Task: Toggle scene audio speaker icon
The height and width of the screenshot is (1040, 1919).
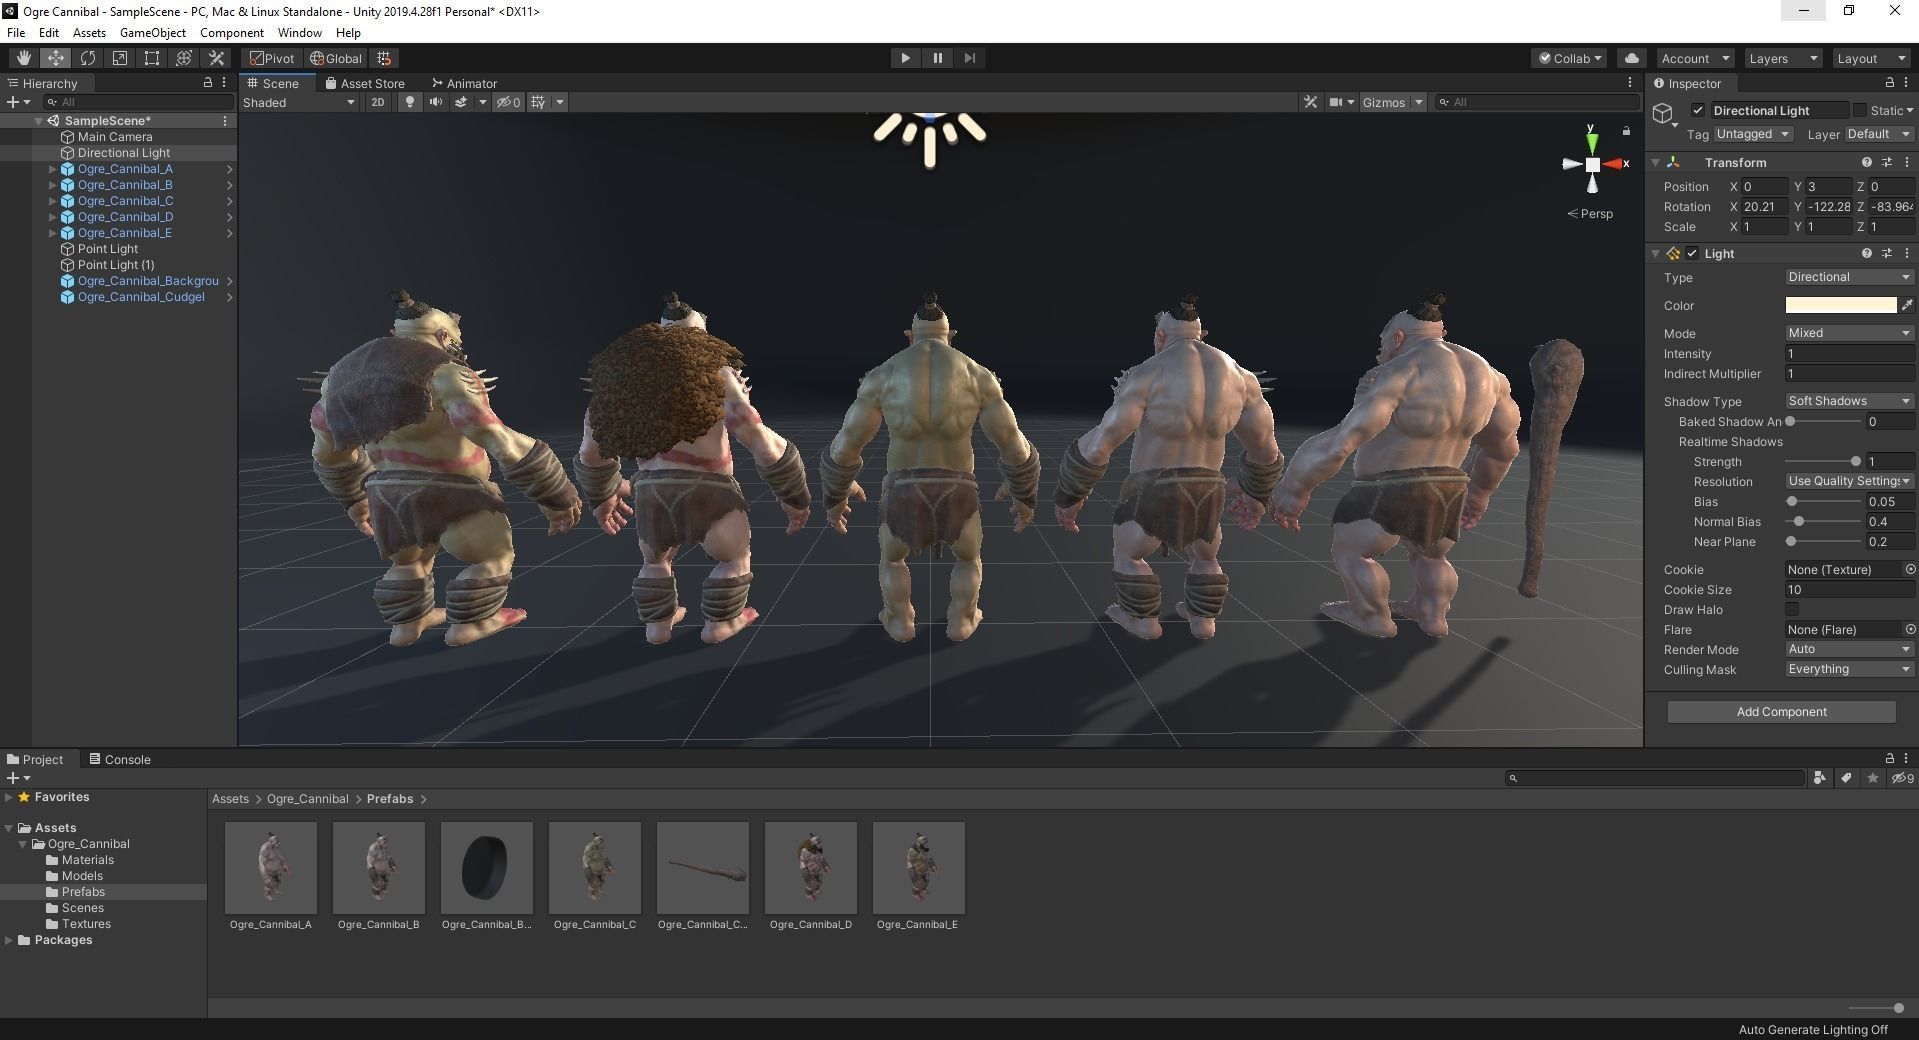Action: pos(435,102)
